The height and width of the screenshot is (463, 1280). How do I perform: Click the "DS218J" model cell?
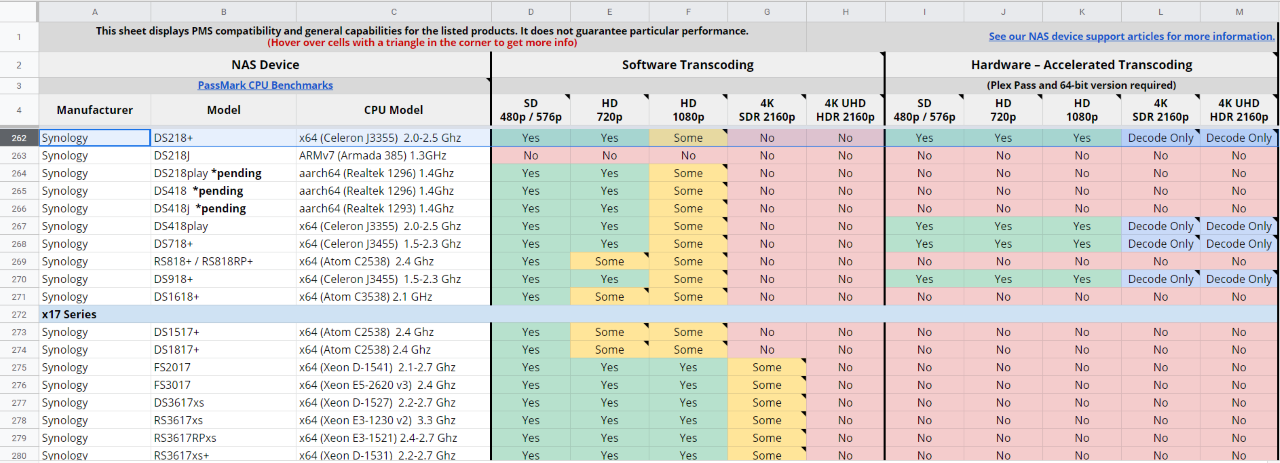click(223, 156)
